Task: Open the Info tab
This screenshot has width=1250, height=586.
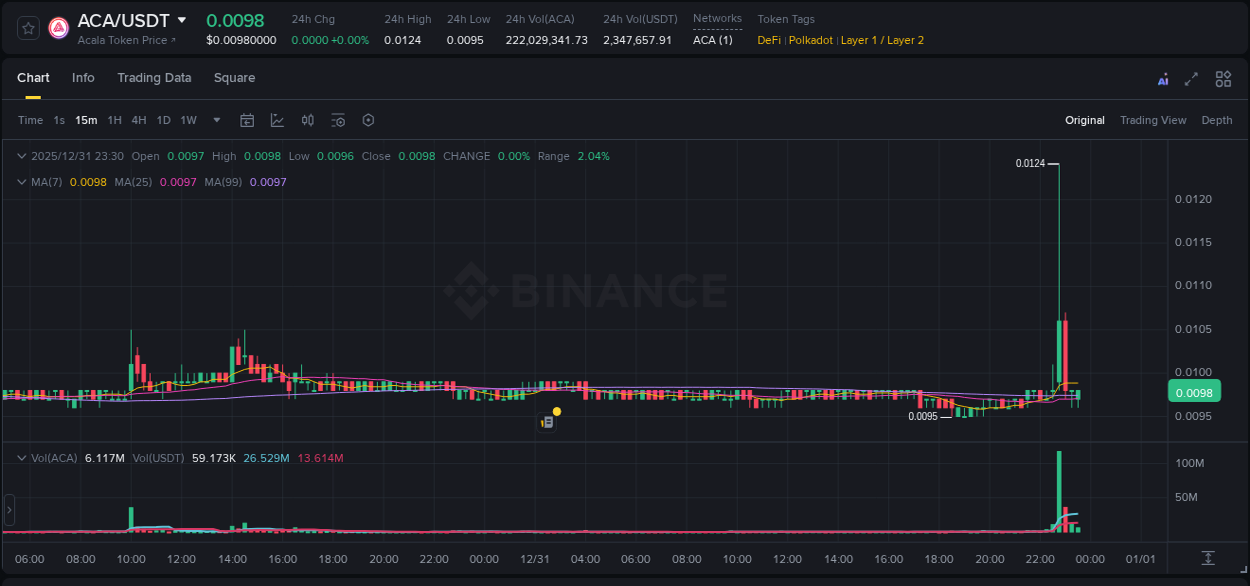Action: [x=83, y=78]
